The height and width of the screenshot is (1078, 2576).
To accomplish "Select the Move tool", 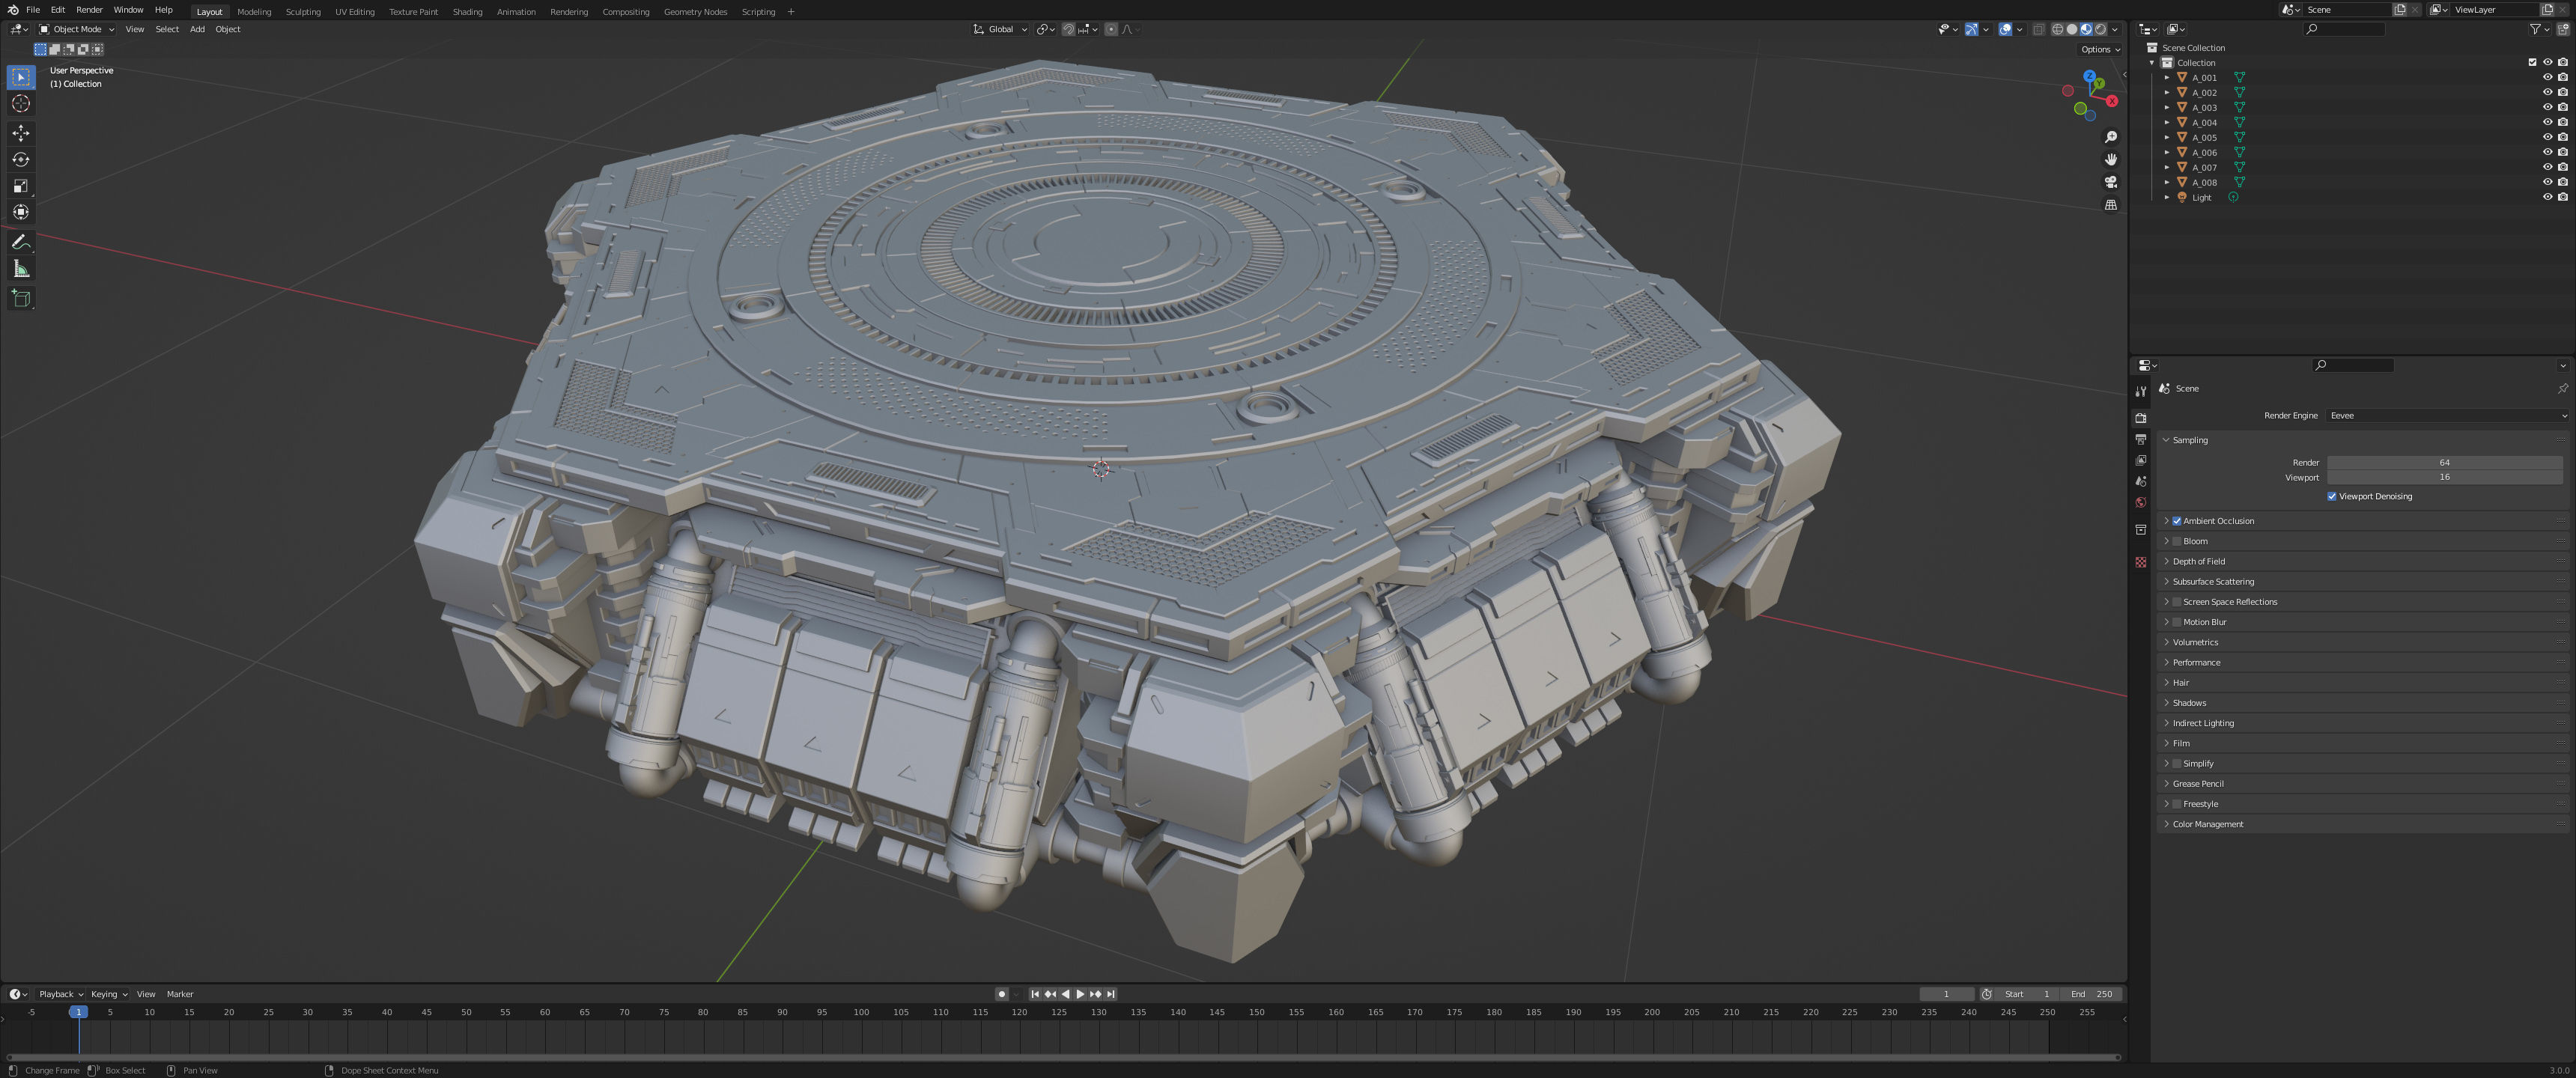I will click(x=21, y=133).
